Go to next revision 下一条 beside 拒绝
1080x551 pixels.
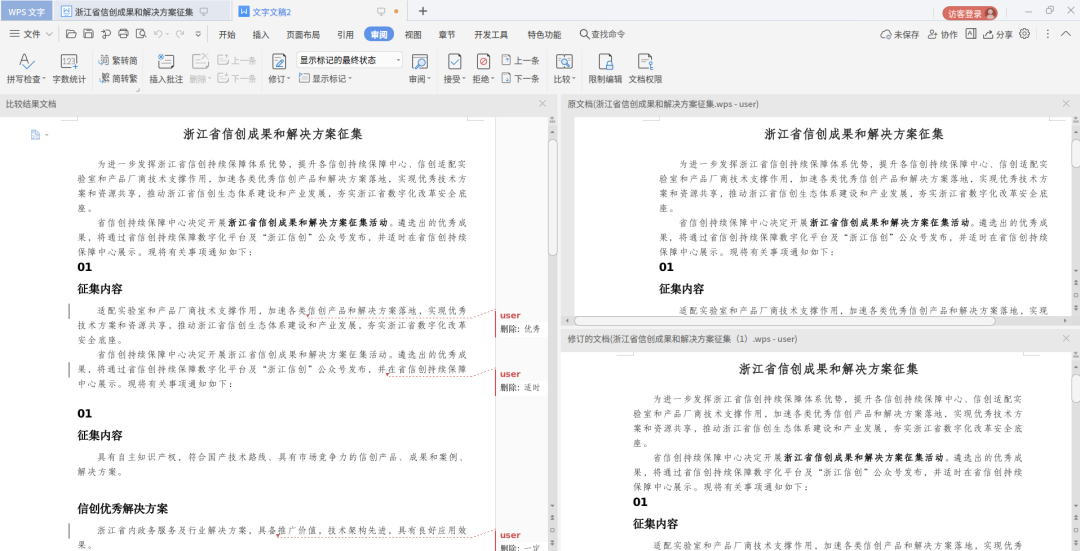click(520, 79)
